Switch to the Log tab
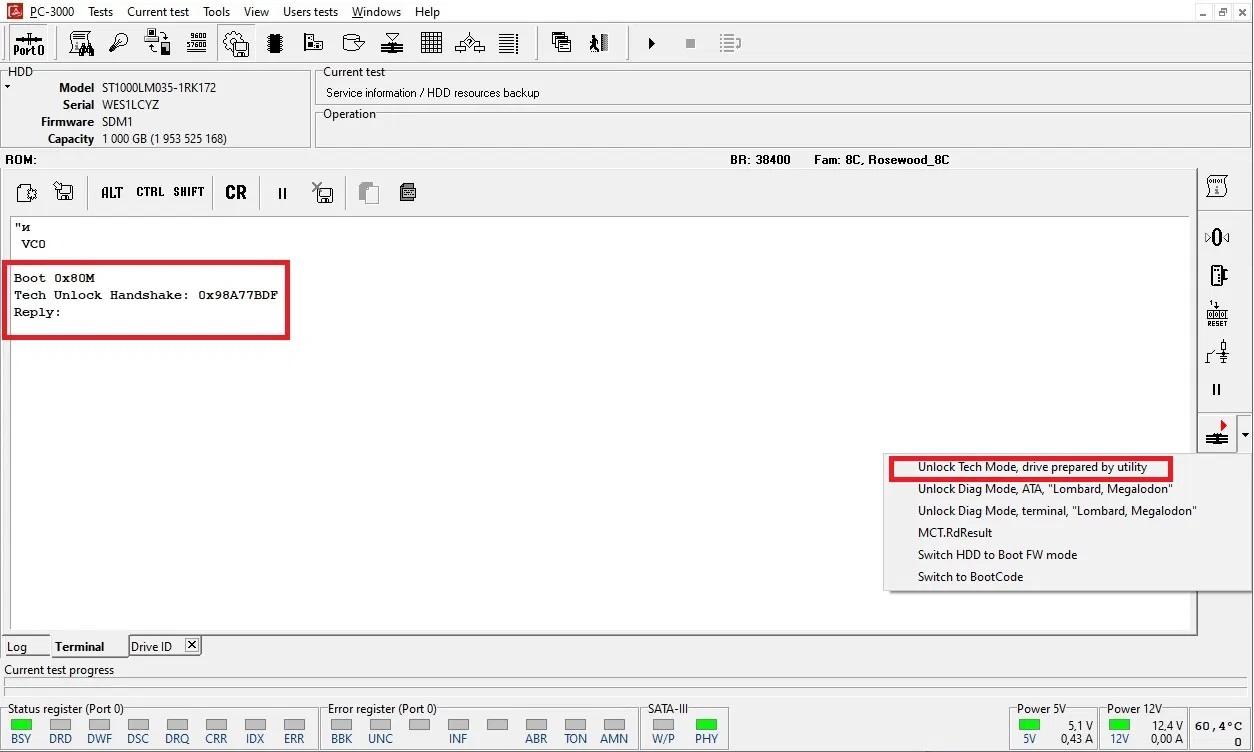This screenshot has width=1254, height=752. coord(17,647)
